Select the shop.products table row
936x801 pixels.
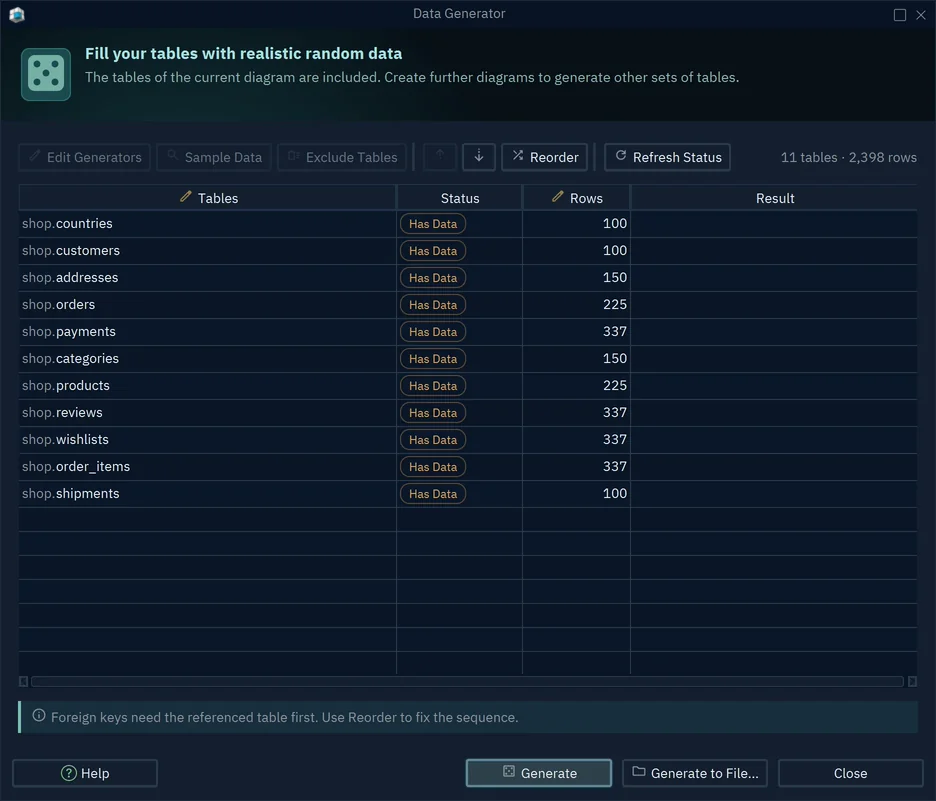(x=467, y=386)
